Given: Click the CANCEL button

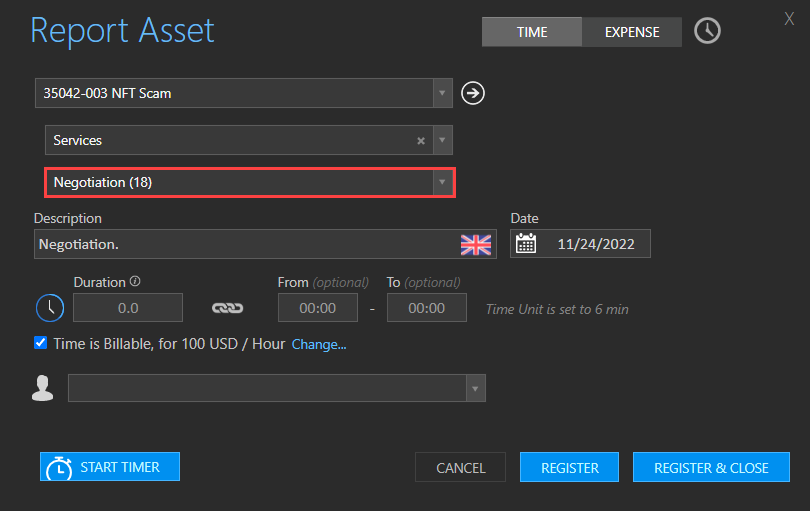Looking at the screenshot, I should [460, 467].
